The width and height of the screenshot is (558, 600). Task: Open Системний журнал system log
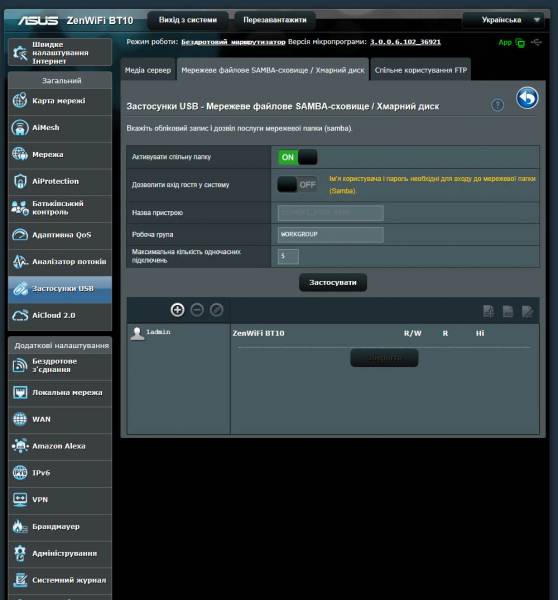click(60, 580)
